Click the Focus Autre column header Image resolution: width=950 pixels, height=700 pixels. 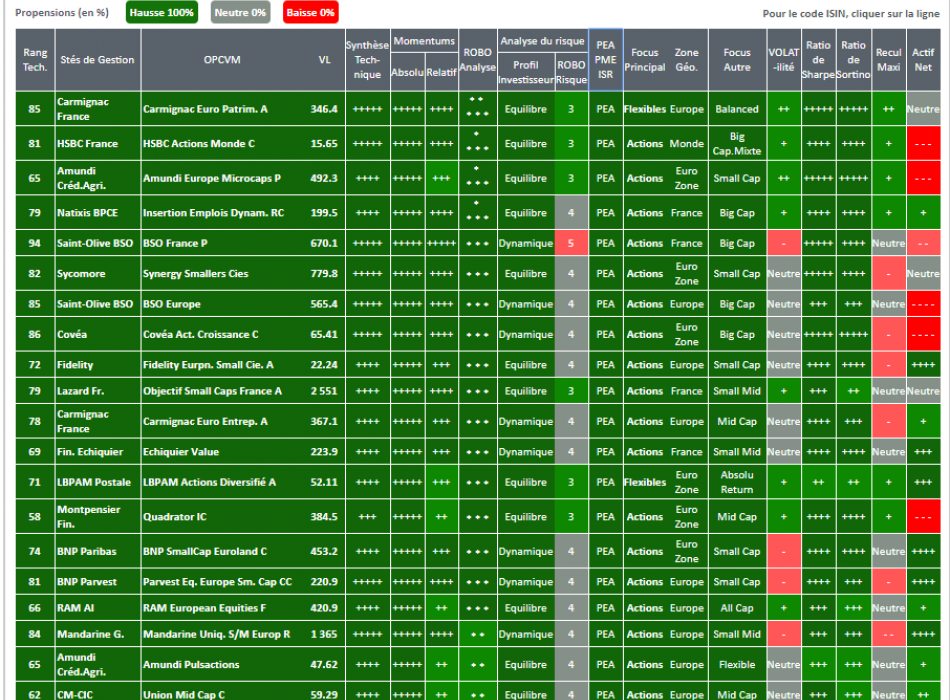tap(737, 60)
